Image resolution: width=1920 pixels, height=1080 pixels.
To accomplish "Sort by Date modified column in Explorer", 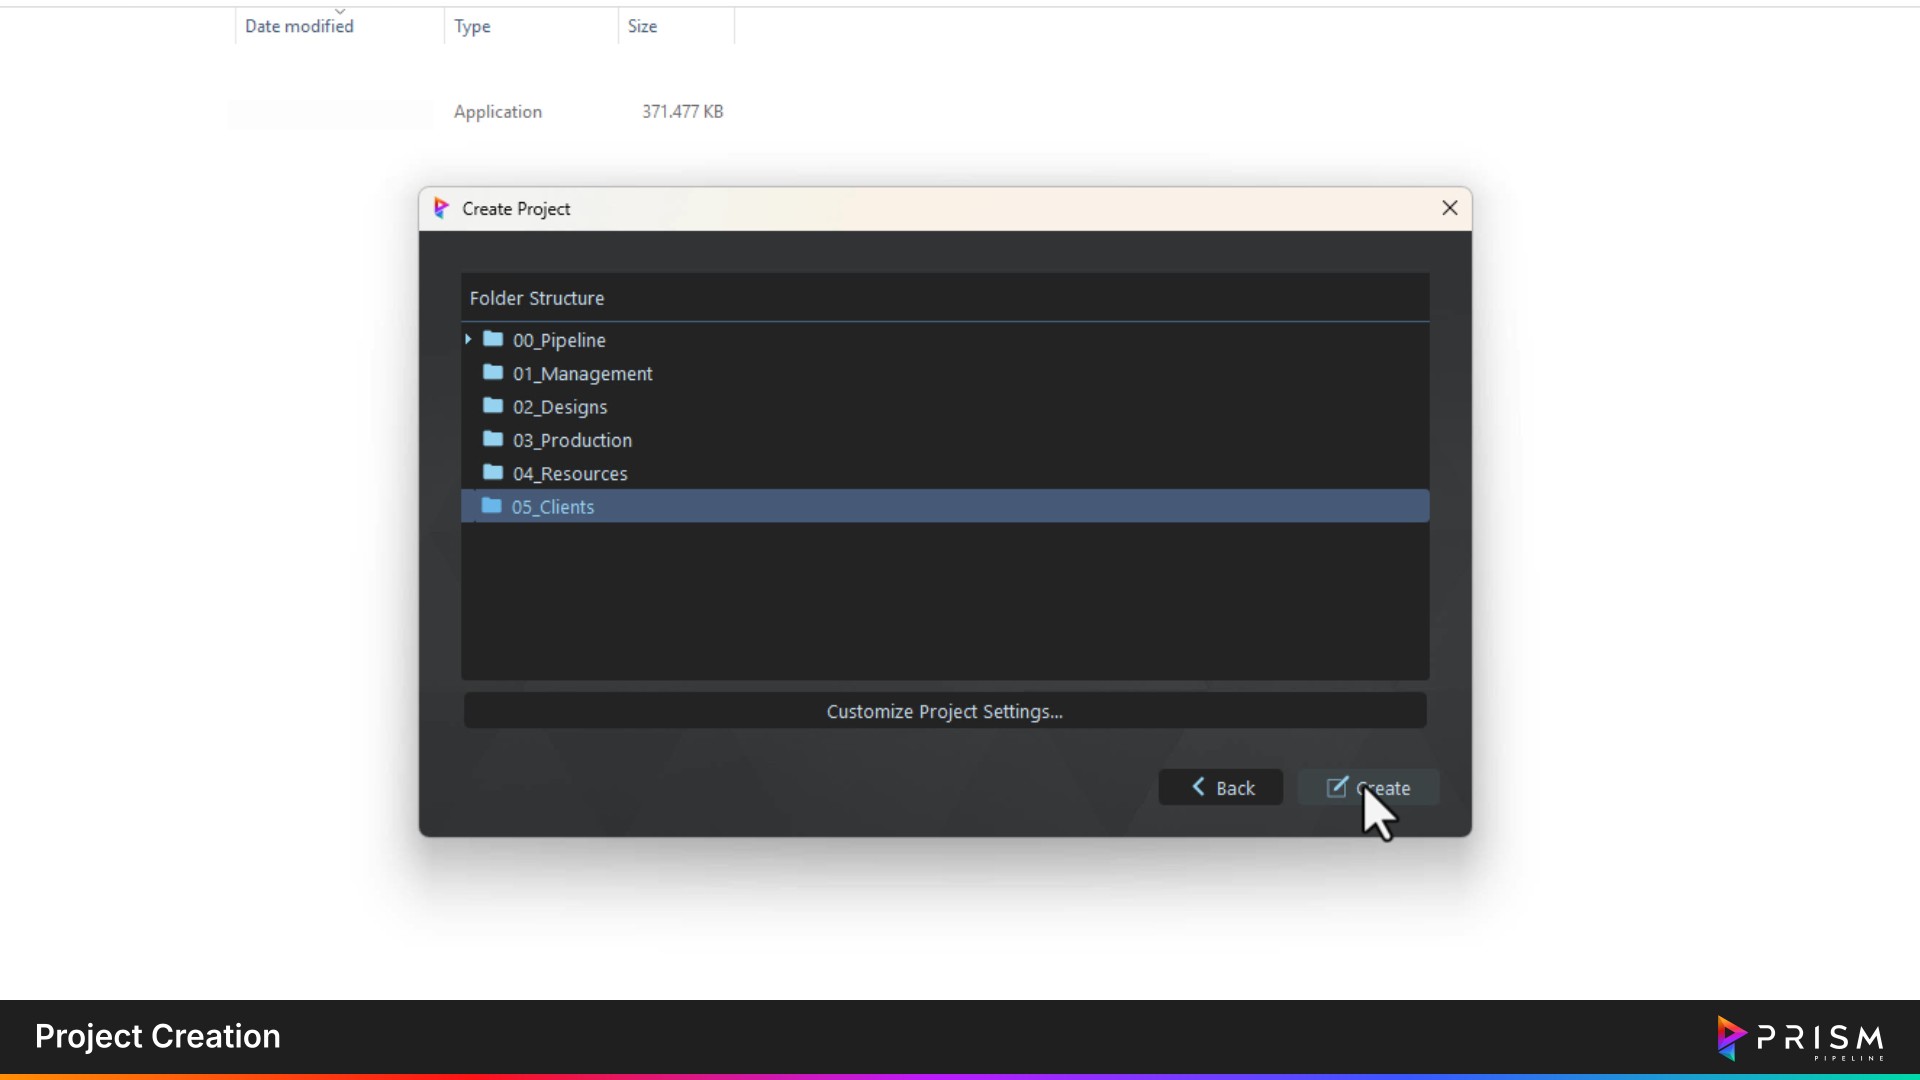I will [x=339, y=26].
